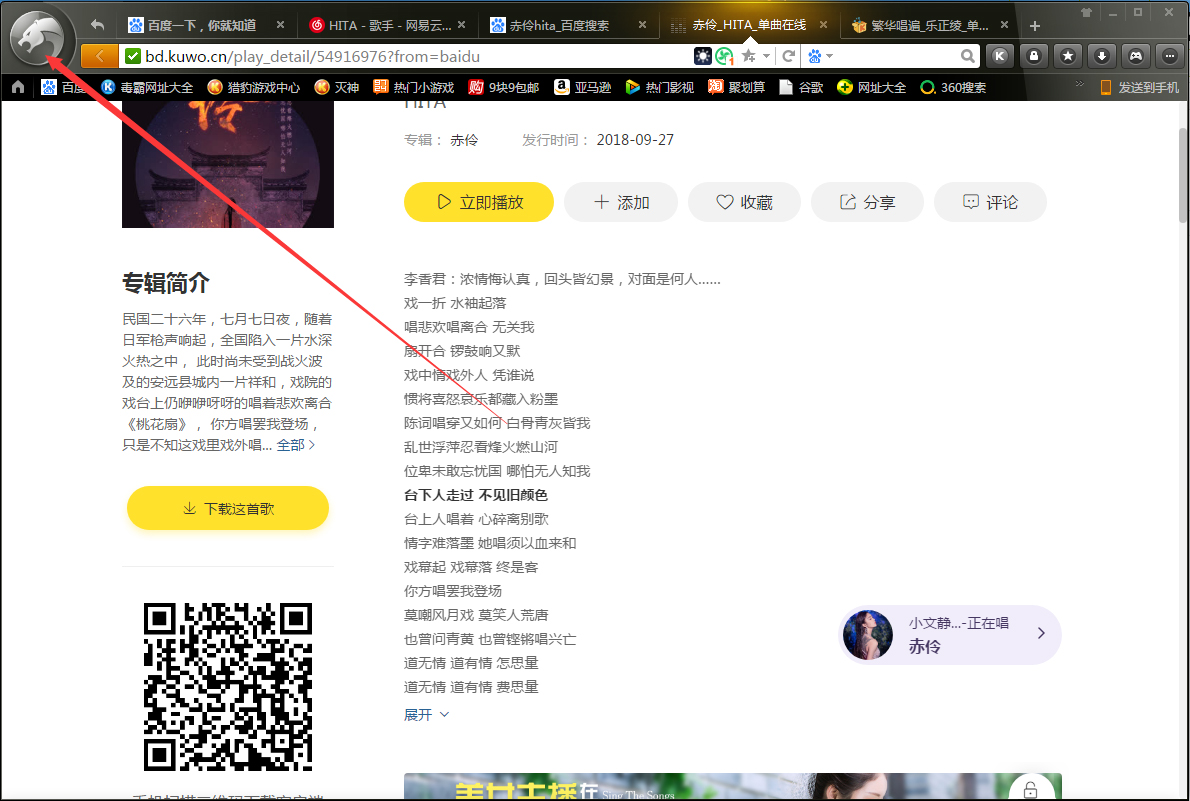Click the Cheetah browser logo
The image size is (1190, 801).
coord(37,38)
